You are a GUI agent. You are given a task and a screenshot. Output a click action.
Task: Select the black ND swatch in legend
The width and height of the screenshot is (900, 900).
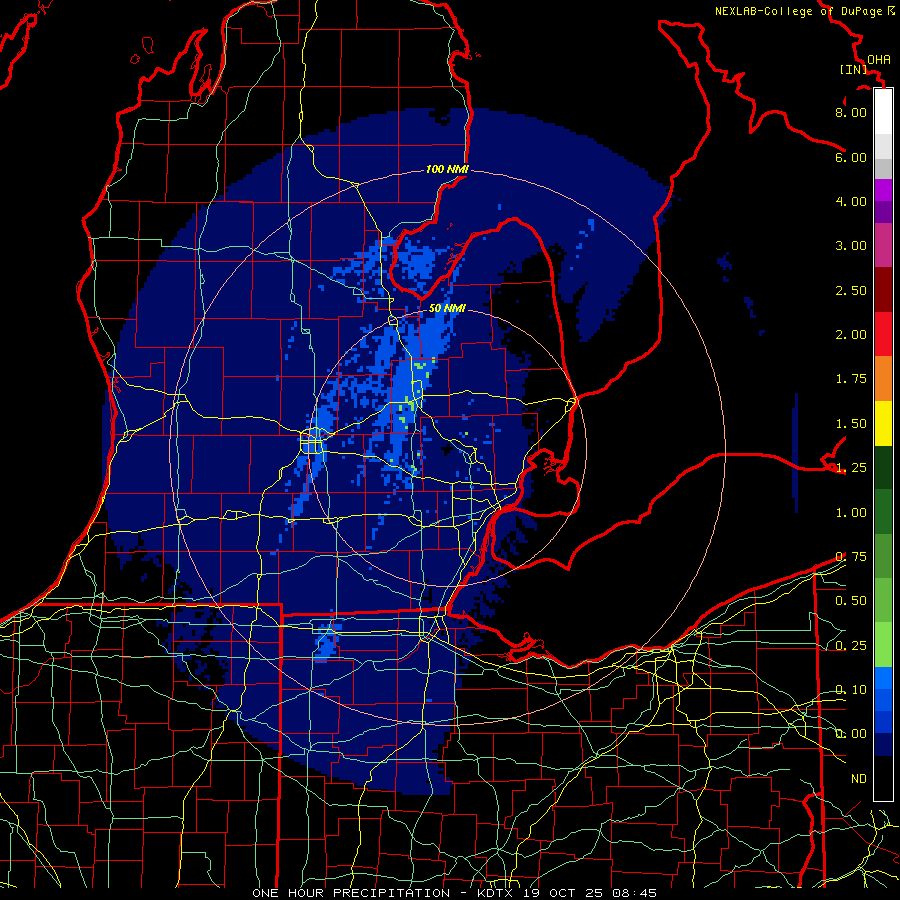coord(883,778)
